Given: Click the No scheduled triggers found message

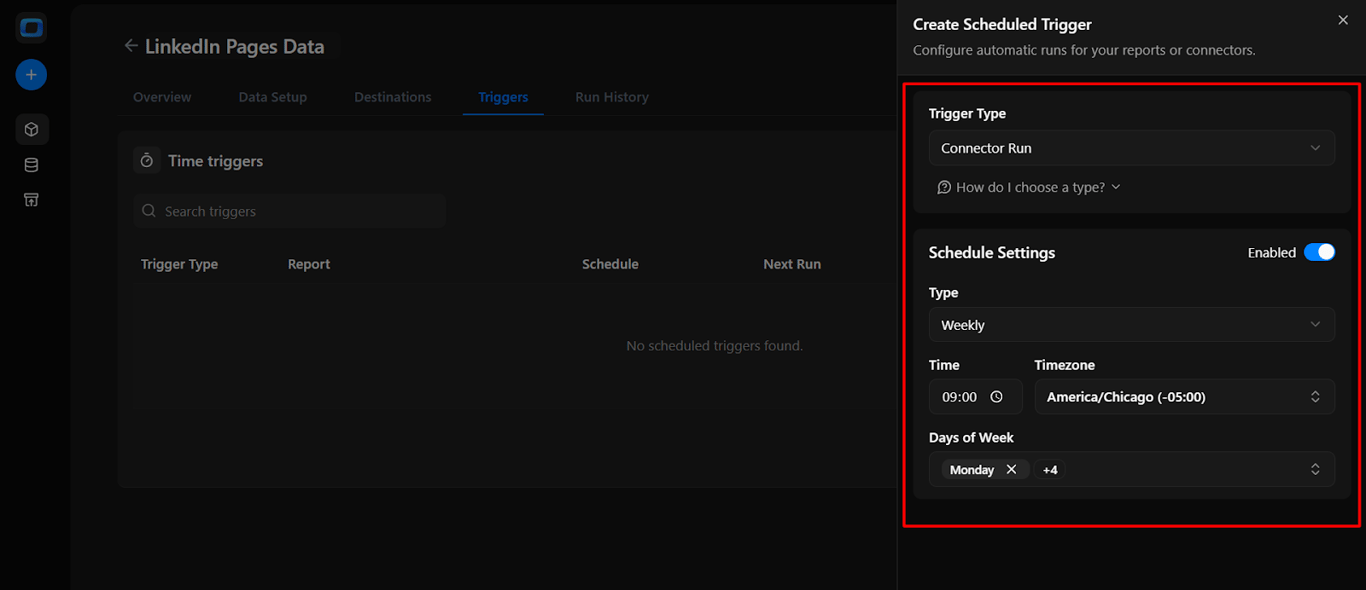Looking at the screenshot, I should click(x=714, y=346).
